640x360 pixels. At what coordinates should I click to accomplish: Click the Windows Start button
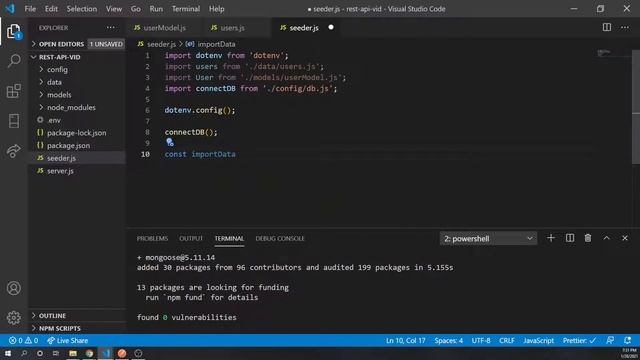click(8, 353)
